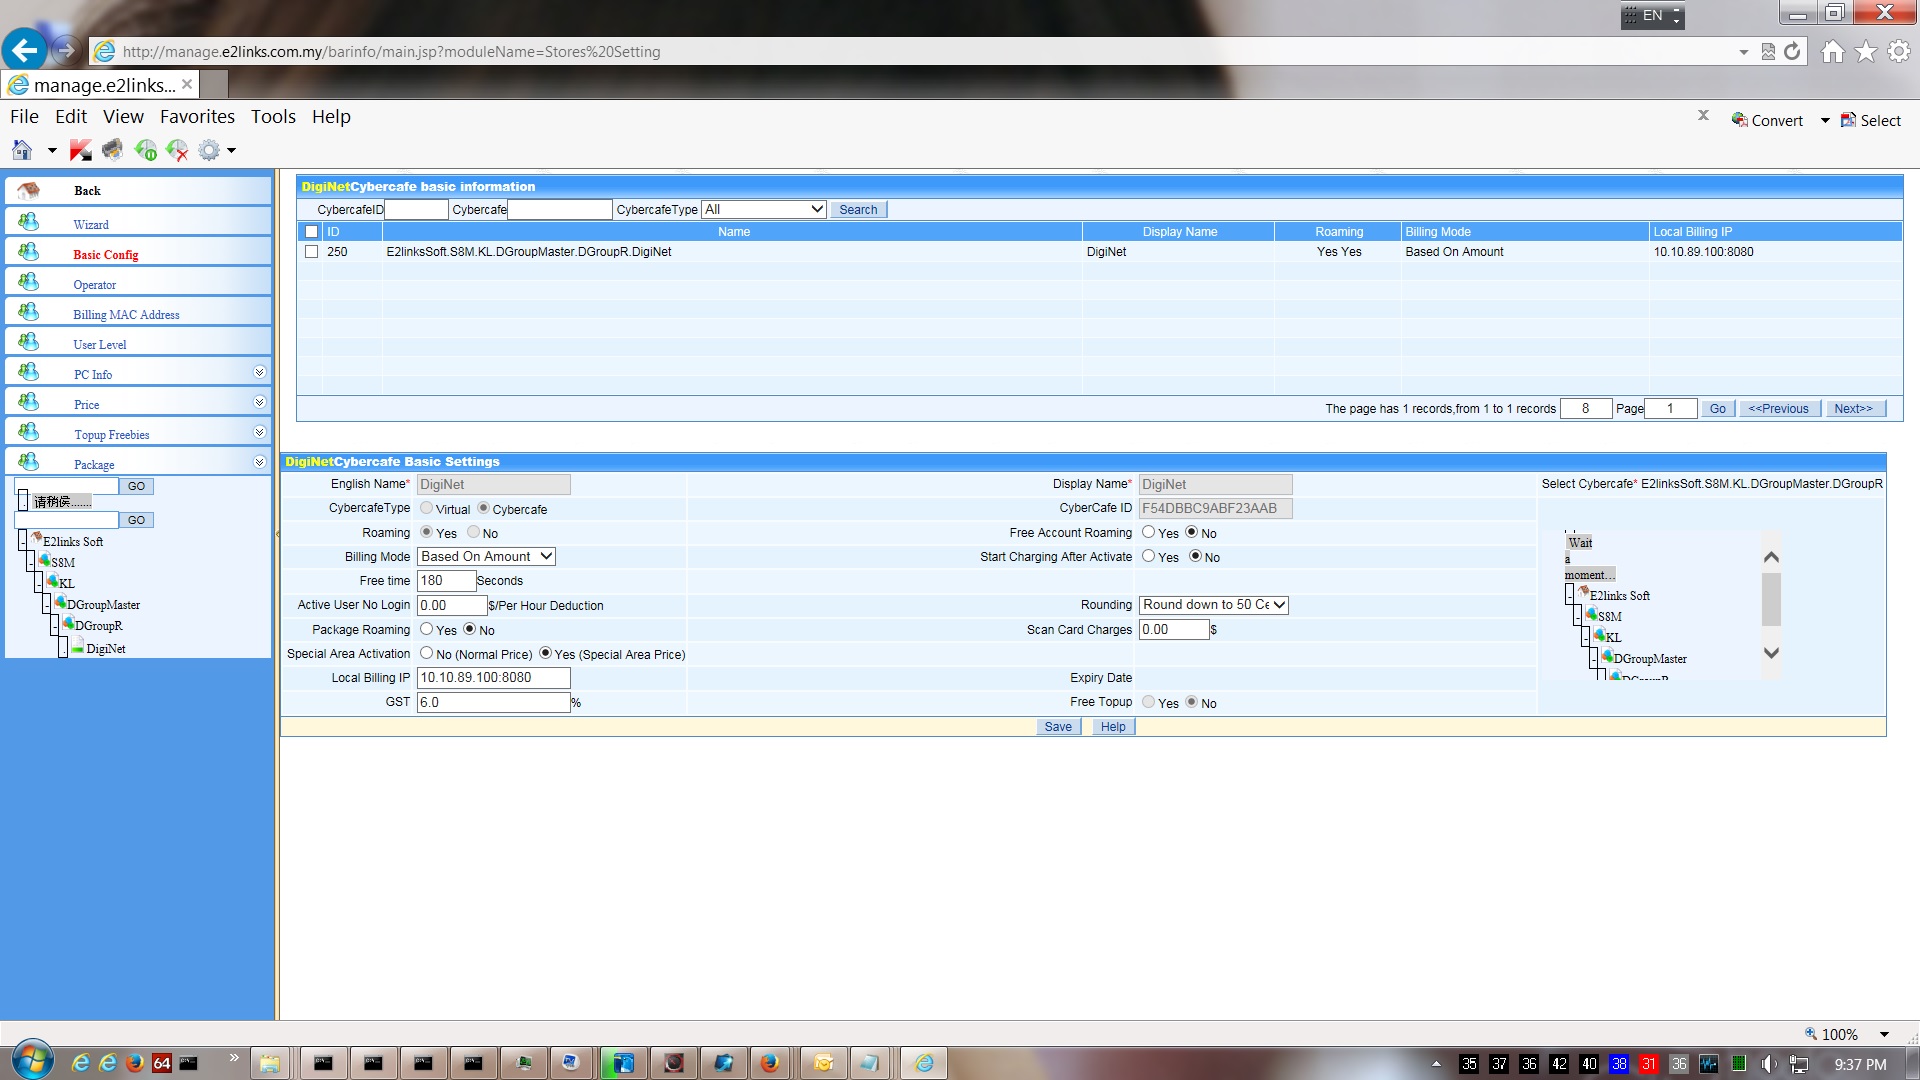This screenshot has width=1920, height=1080.
Task: Click the browser Back arrow icon
Action: click(x=25, y=50)
